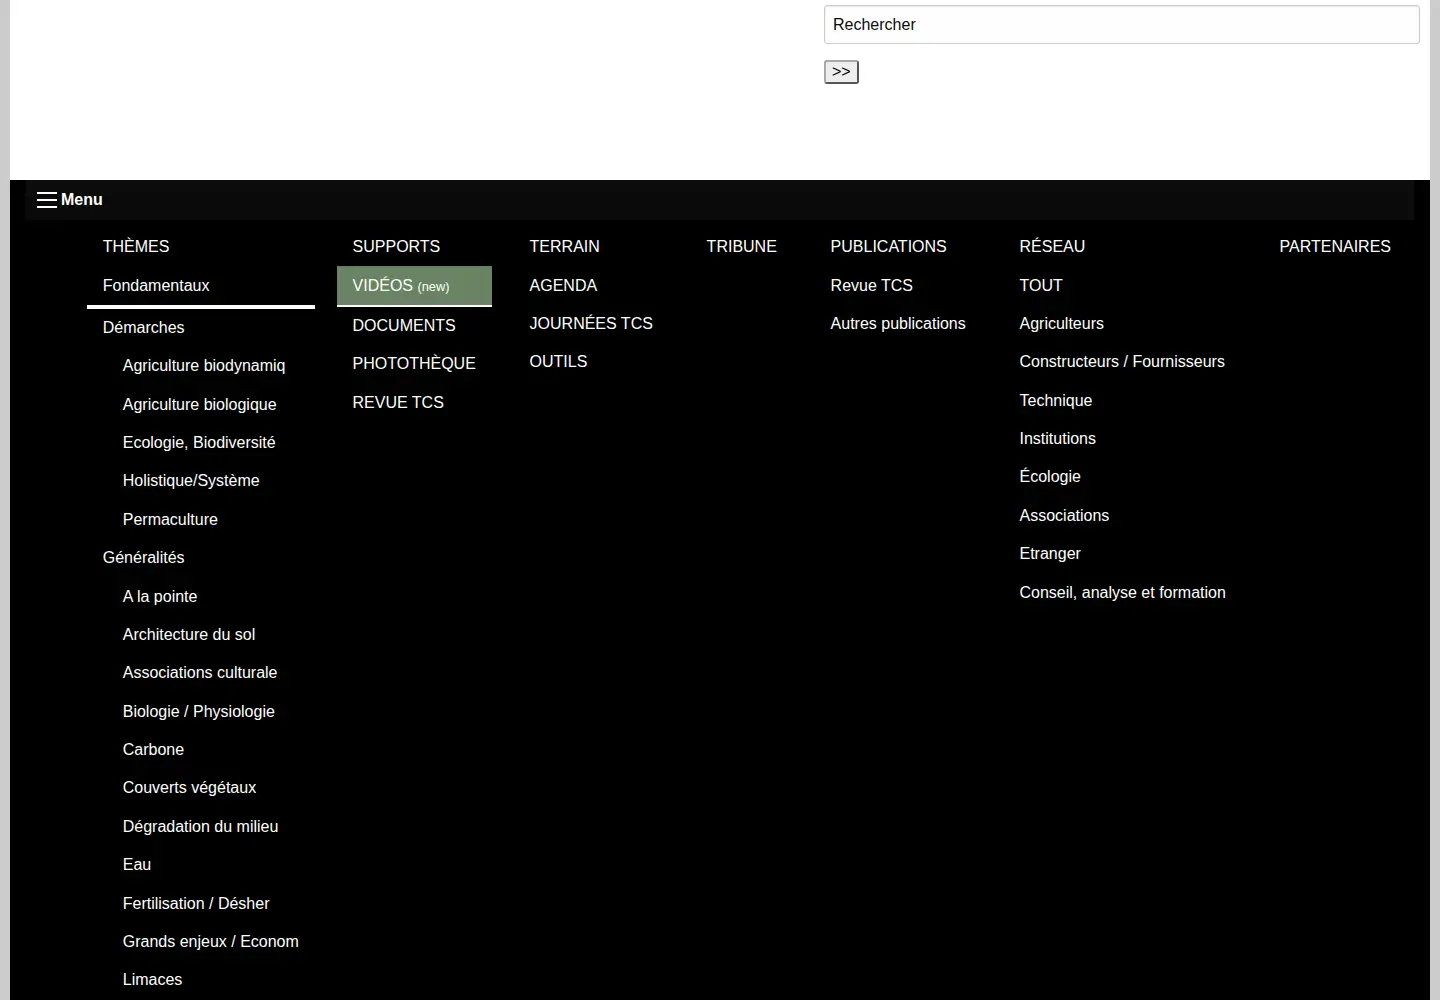Click the hamburger Menu icon
Viewport: 1440px width, 1000px height.
click(47, 200)
